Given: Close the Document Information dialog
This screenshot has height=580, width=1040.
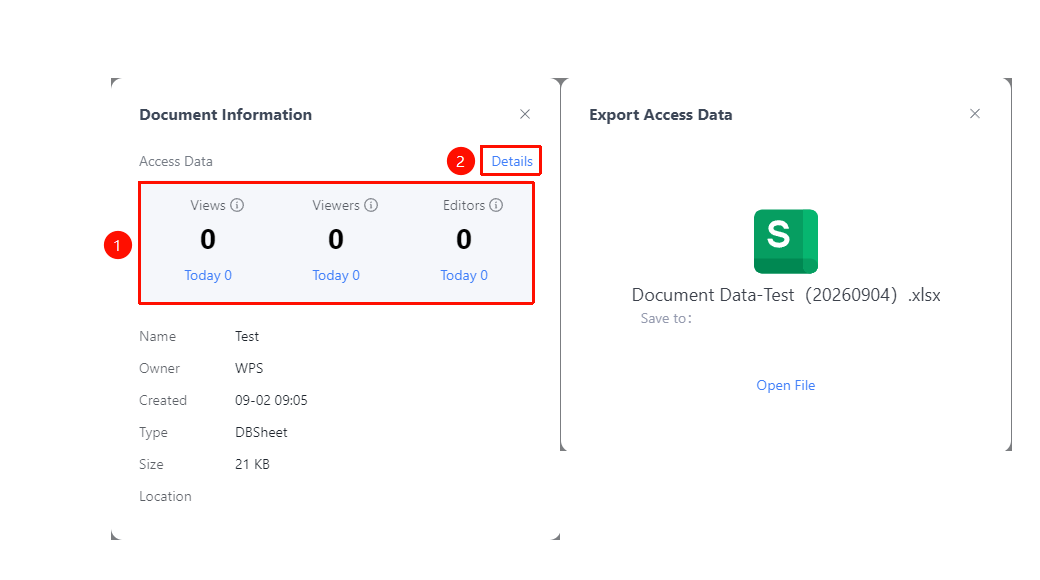Looking at the screenshot, I should [525, 114].
